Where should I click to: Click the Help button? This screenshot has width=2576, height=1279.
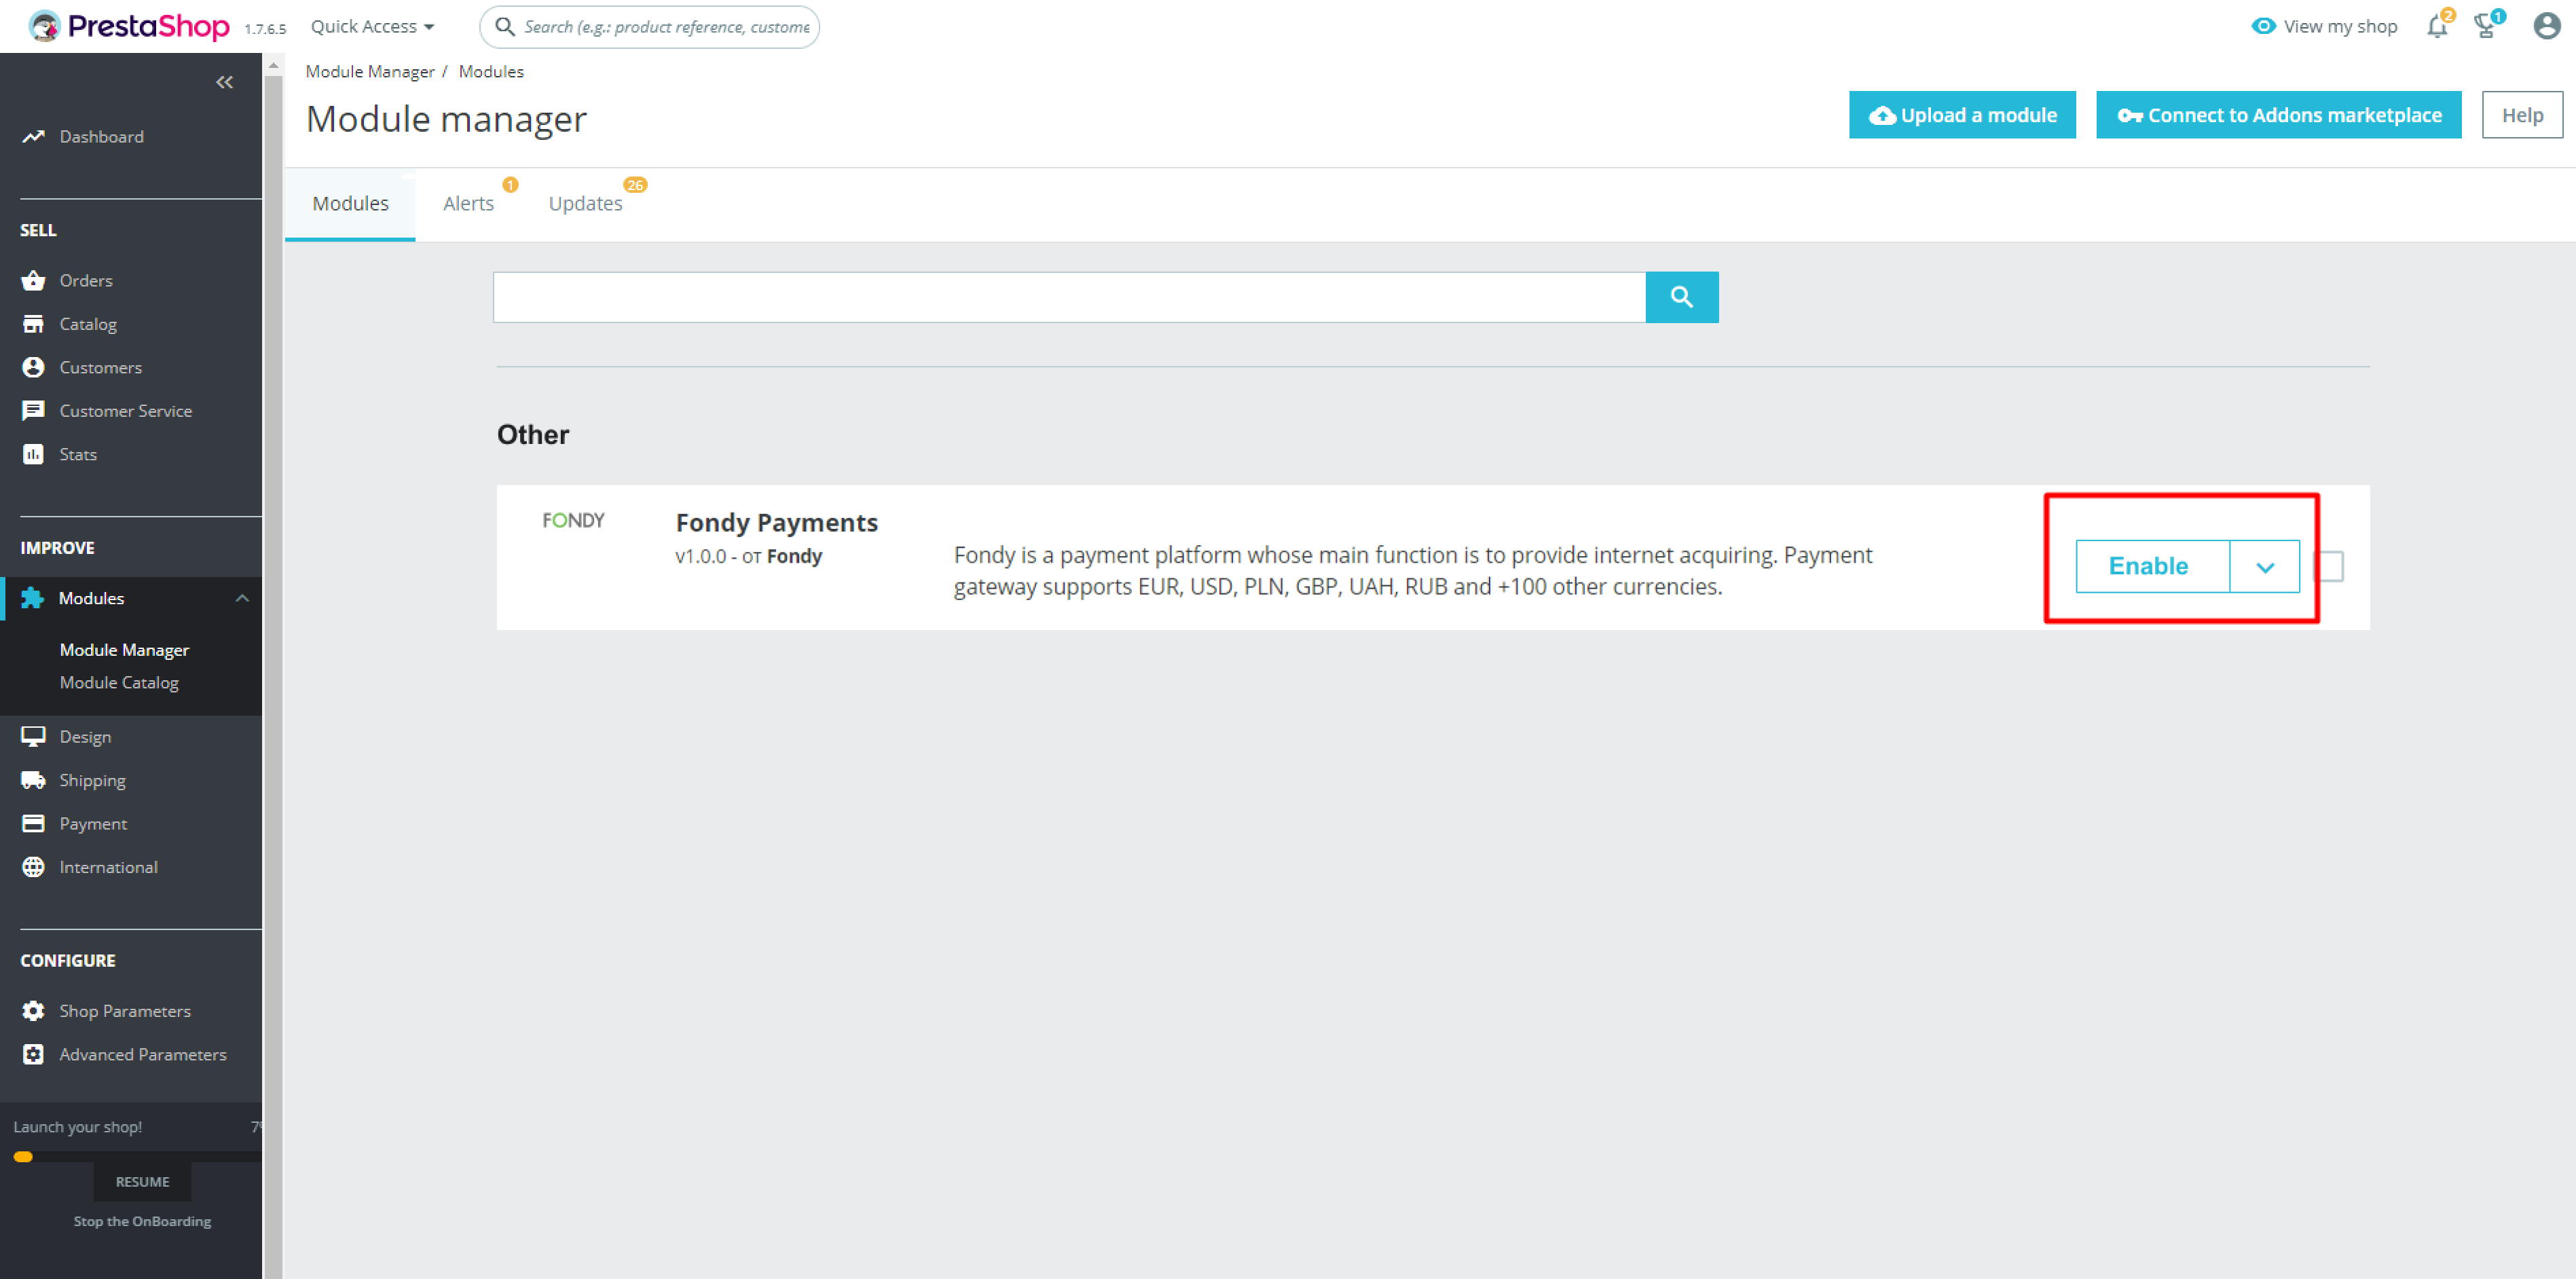[x=2522, y=115]
